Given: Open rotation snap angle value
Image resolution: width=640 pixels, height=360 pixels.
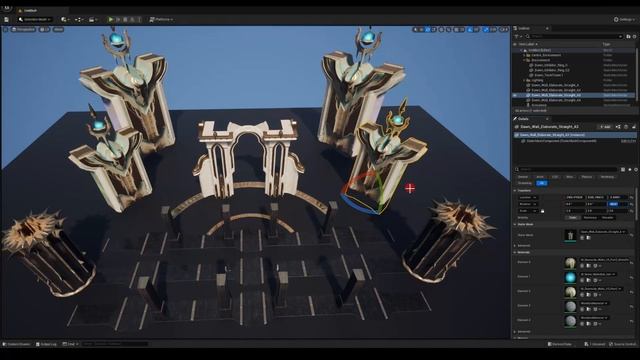Looking at the screenshot, I should point(476,29).
